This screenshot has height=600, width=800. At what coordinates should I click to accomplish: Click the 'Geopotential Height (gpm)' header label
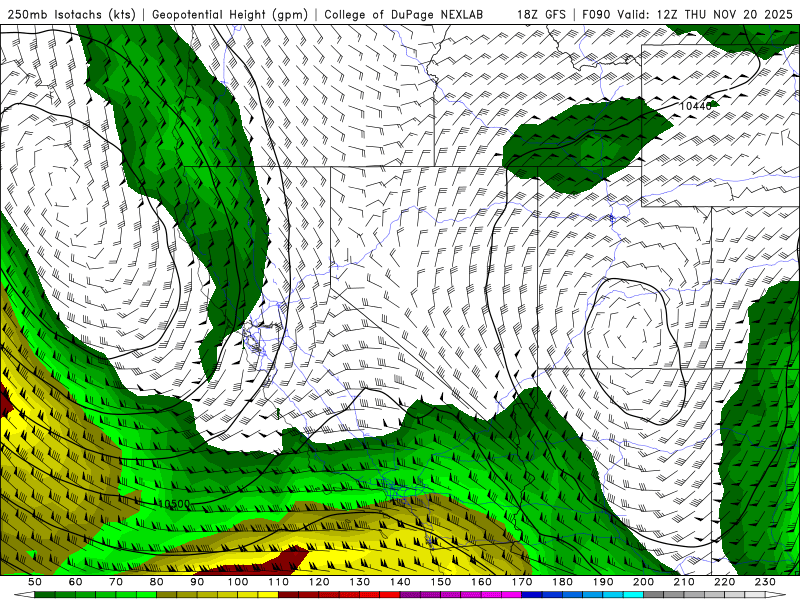[x=230, y=14]
